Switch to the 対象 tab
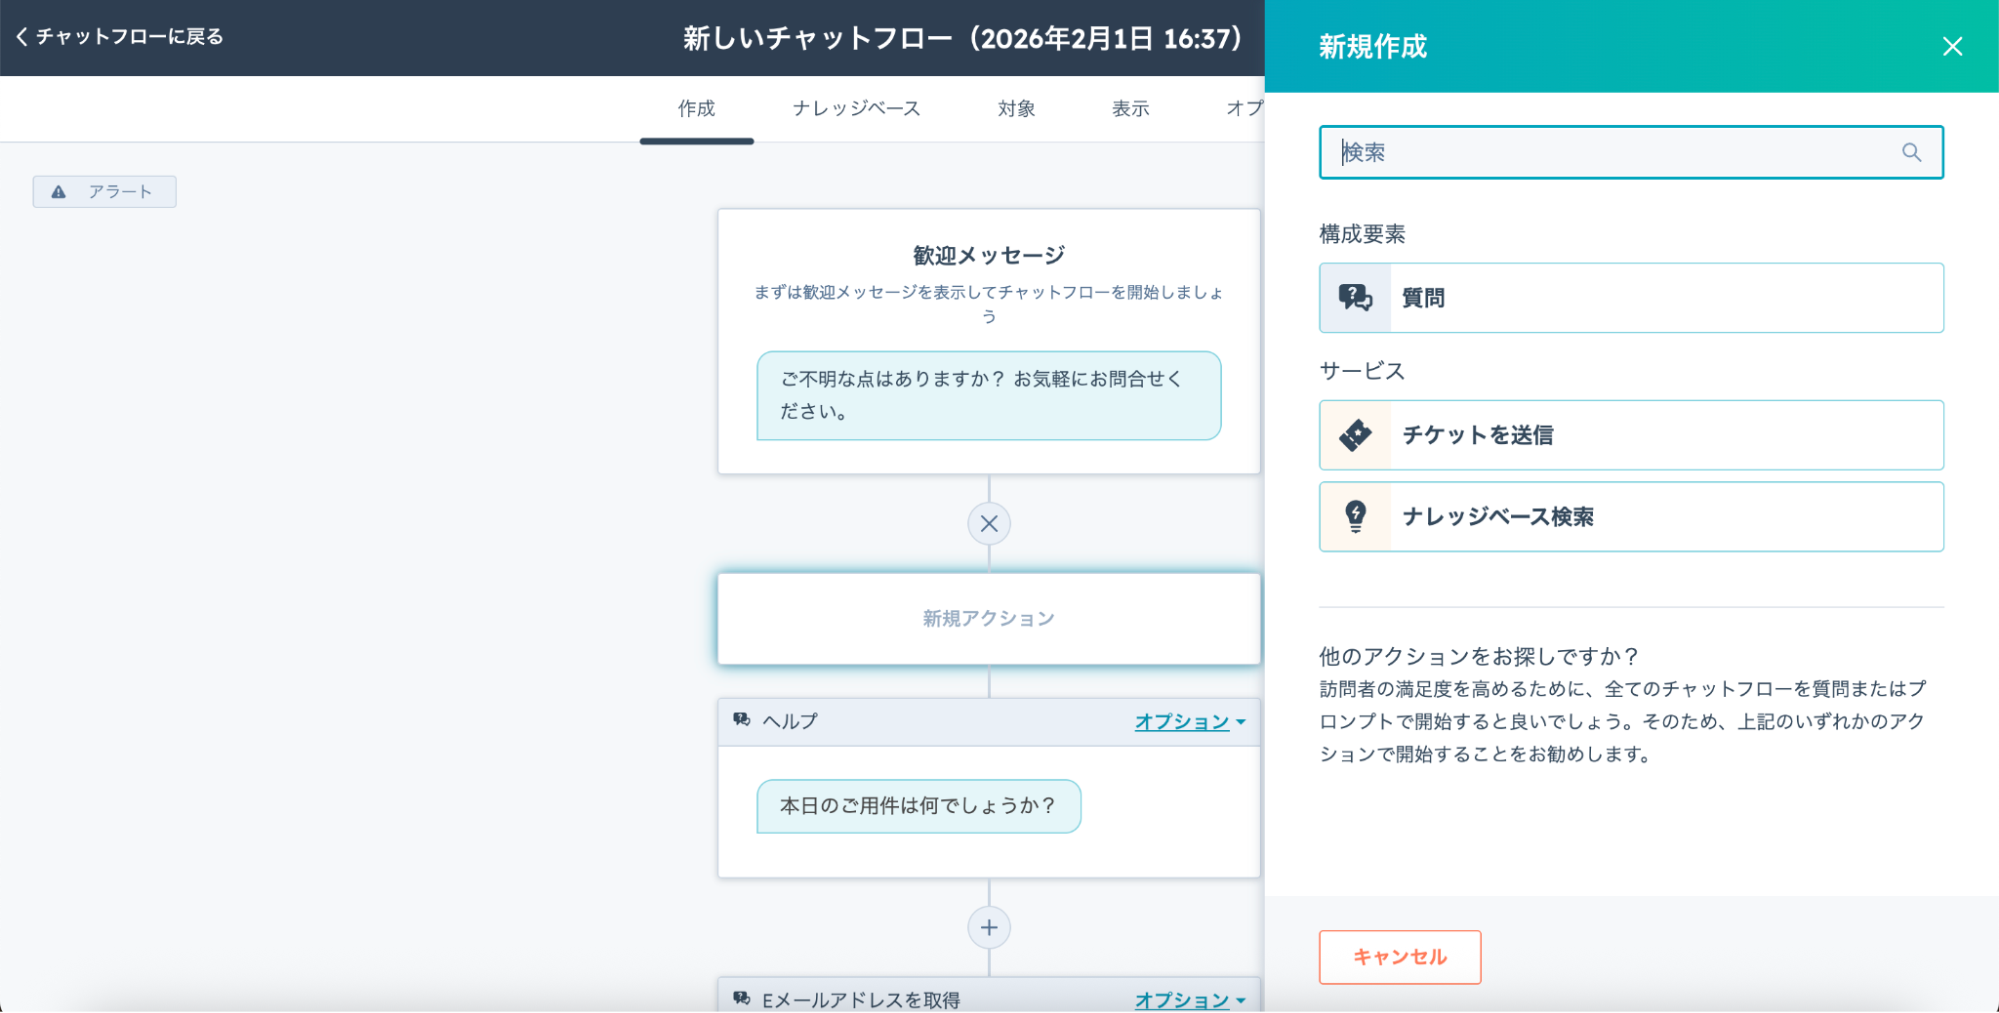Image resolution: width=1999 pixels, height=1013 pixels. [1016, 108]
